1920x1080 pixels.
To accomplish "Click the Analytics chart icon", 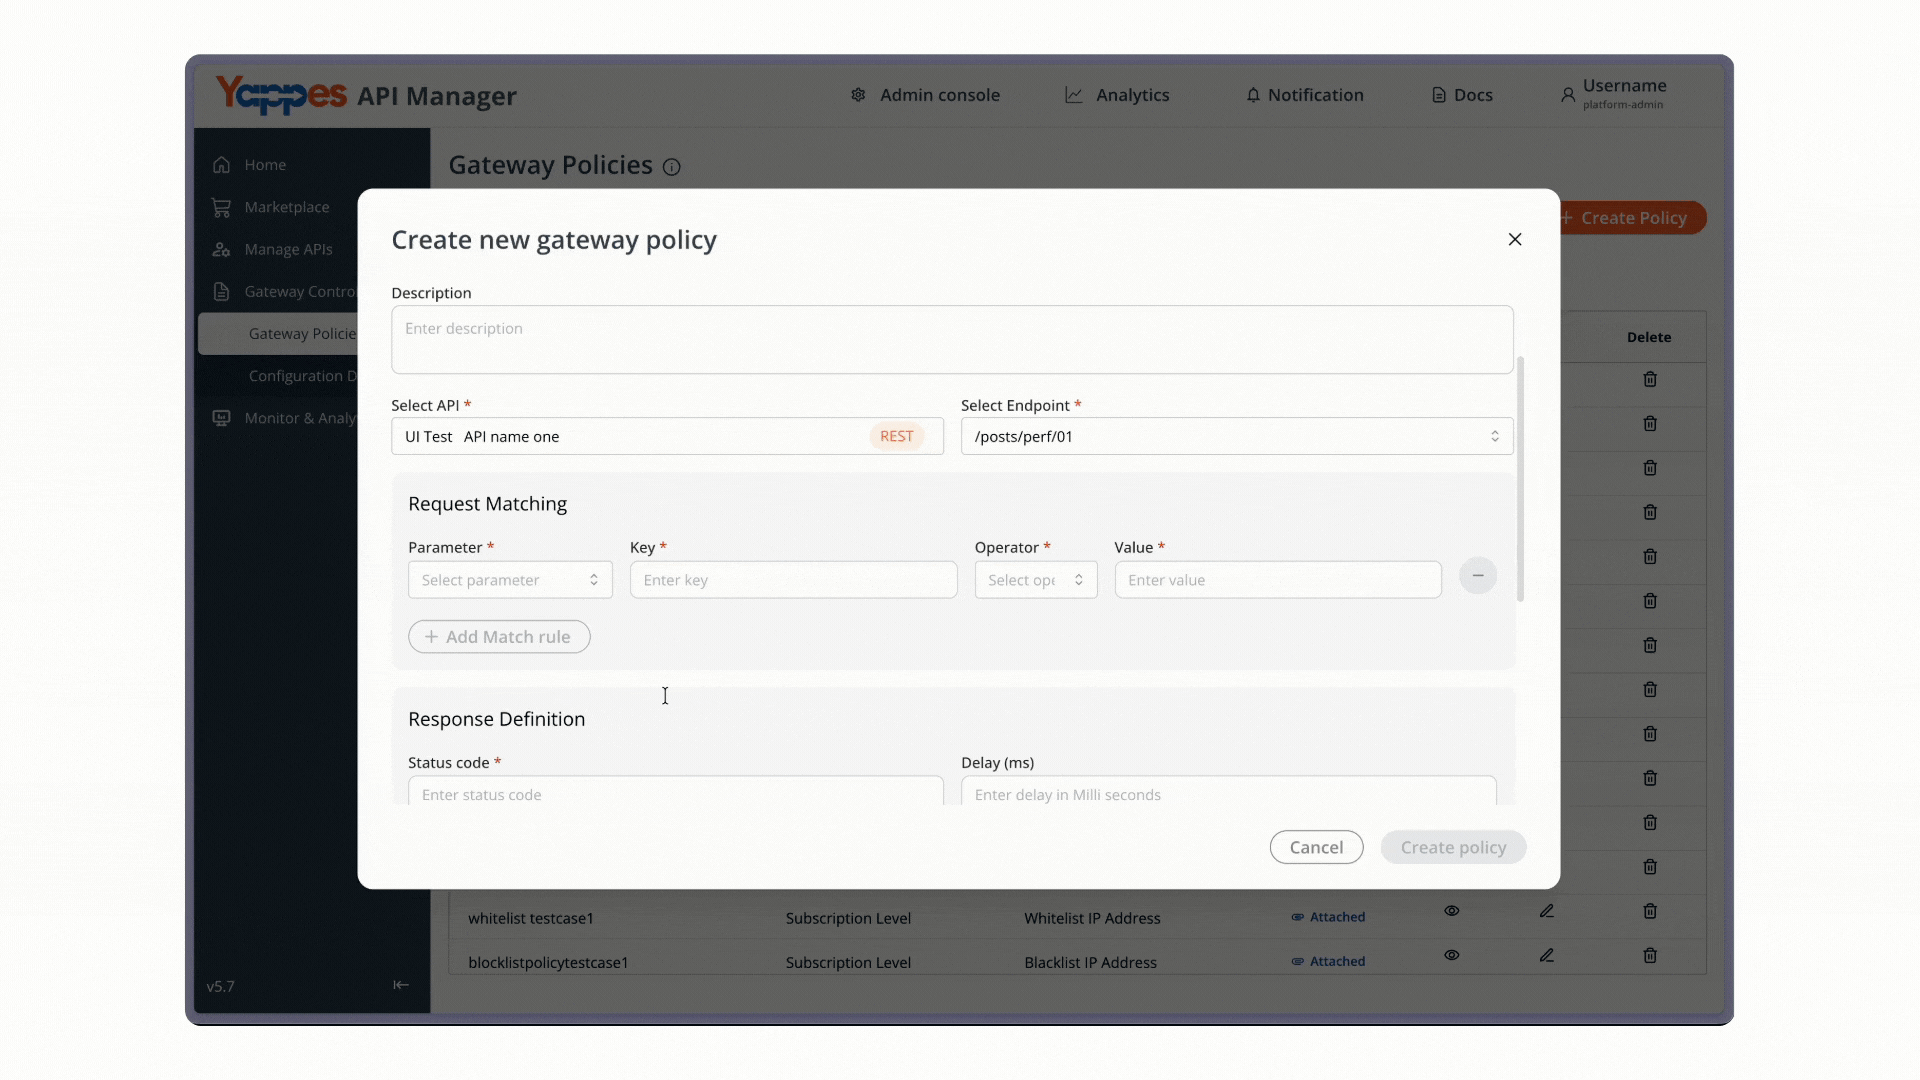I will click(x=1074, y=95).
